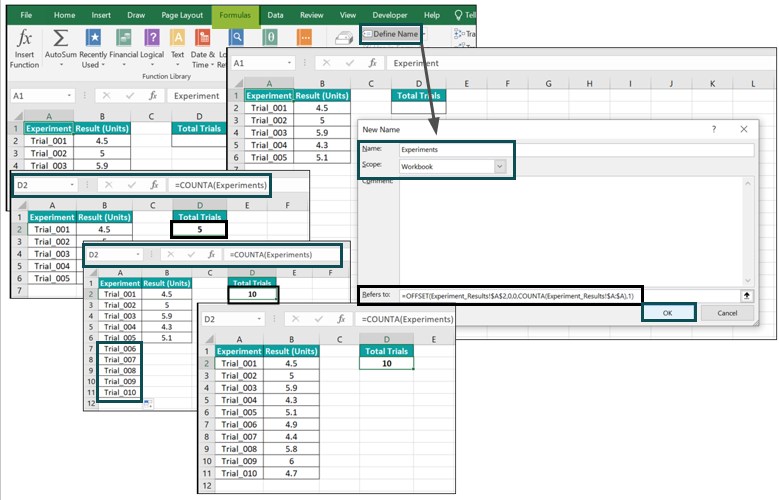779x500 pixels.
Task: Open the Financial functions icon
Action: click(123, 38)
